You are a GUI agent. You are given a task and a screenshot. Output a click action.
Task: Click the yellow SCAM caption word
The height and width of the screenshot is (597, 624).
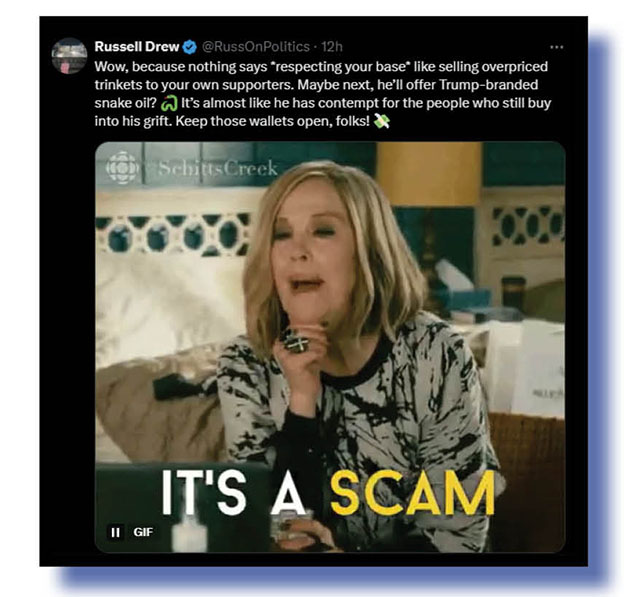[x=413, y=493]
